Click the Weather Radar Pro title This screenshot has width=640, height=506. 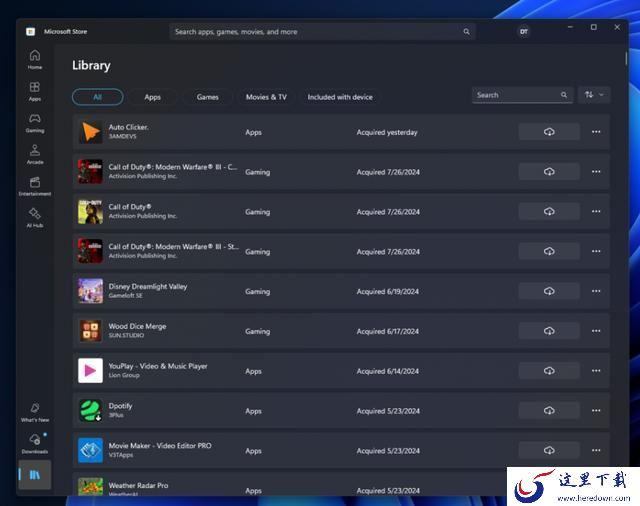[138, 486]
